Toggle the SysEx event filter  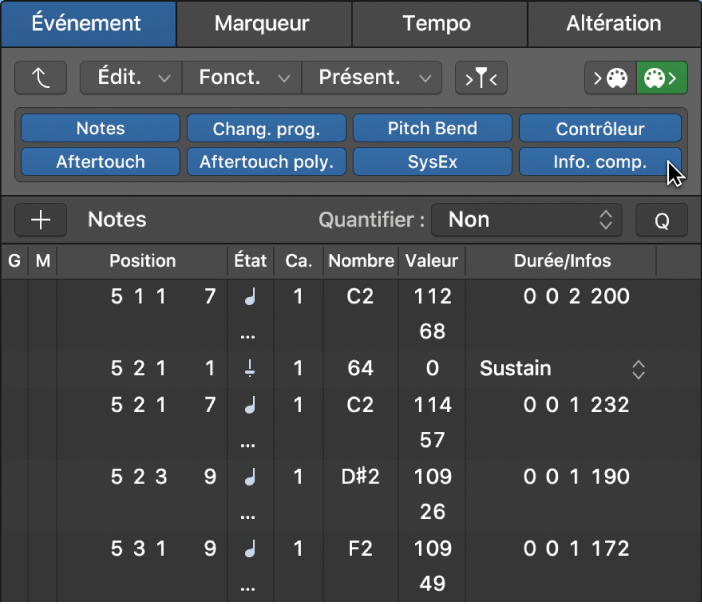(x=432, y=161)
